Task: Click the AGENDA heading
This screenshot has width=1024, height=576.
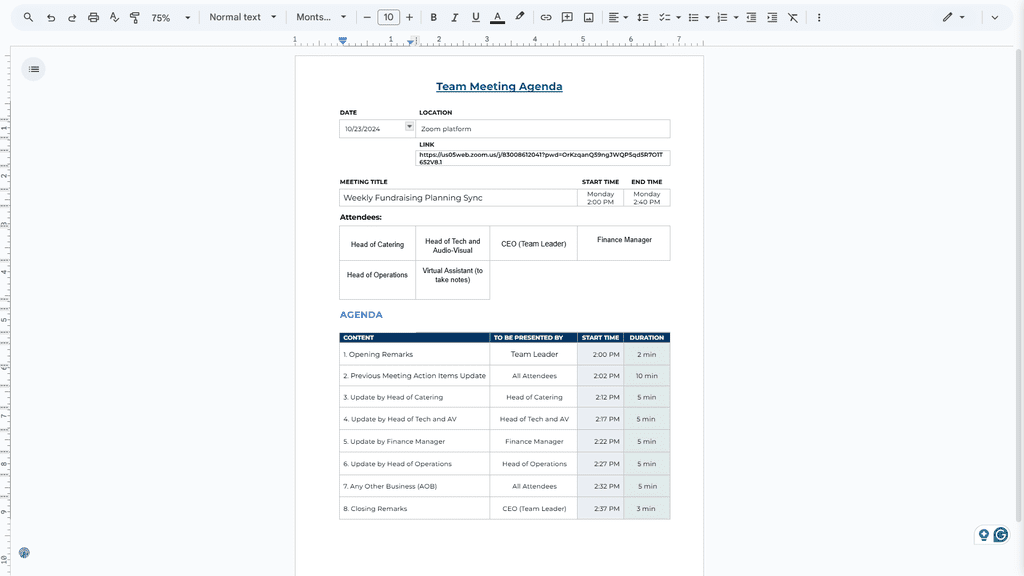Action: pyautogui.click(x=361, y=315)
